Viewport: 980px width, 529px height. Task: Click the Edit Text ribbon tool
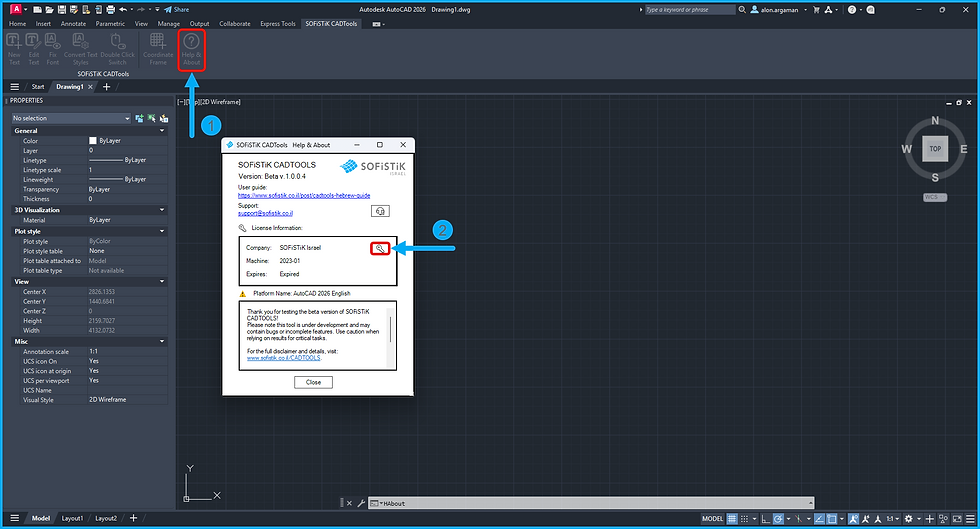[34, 49]
